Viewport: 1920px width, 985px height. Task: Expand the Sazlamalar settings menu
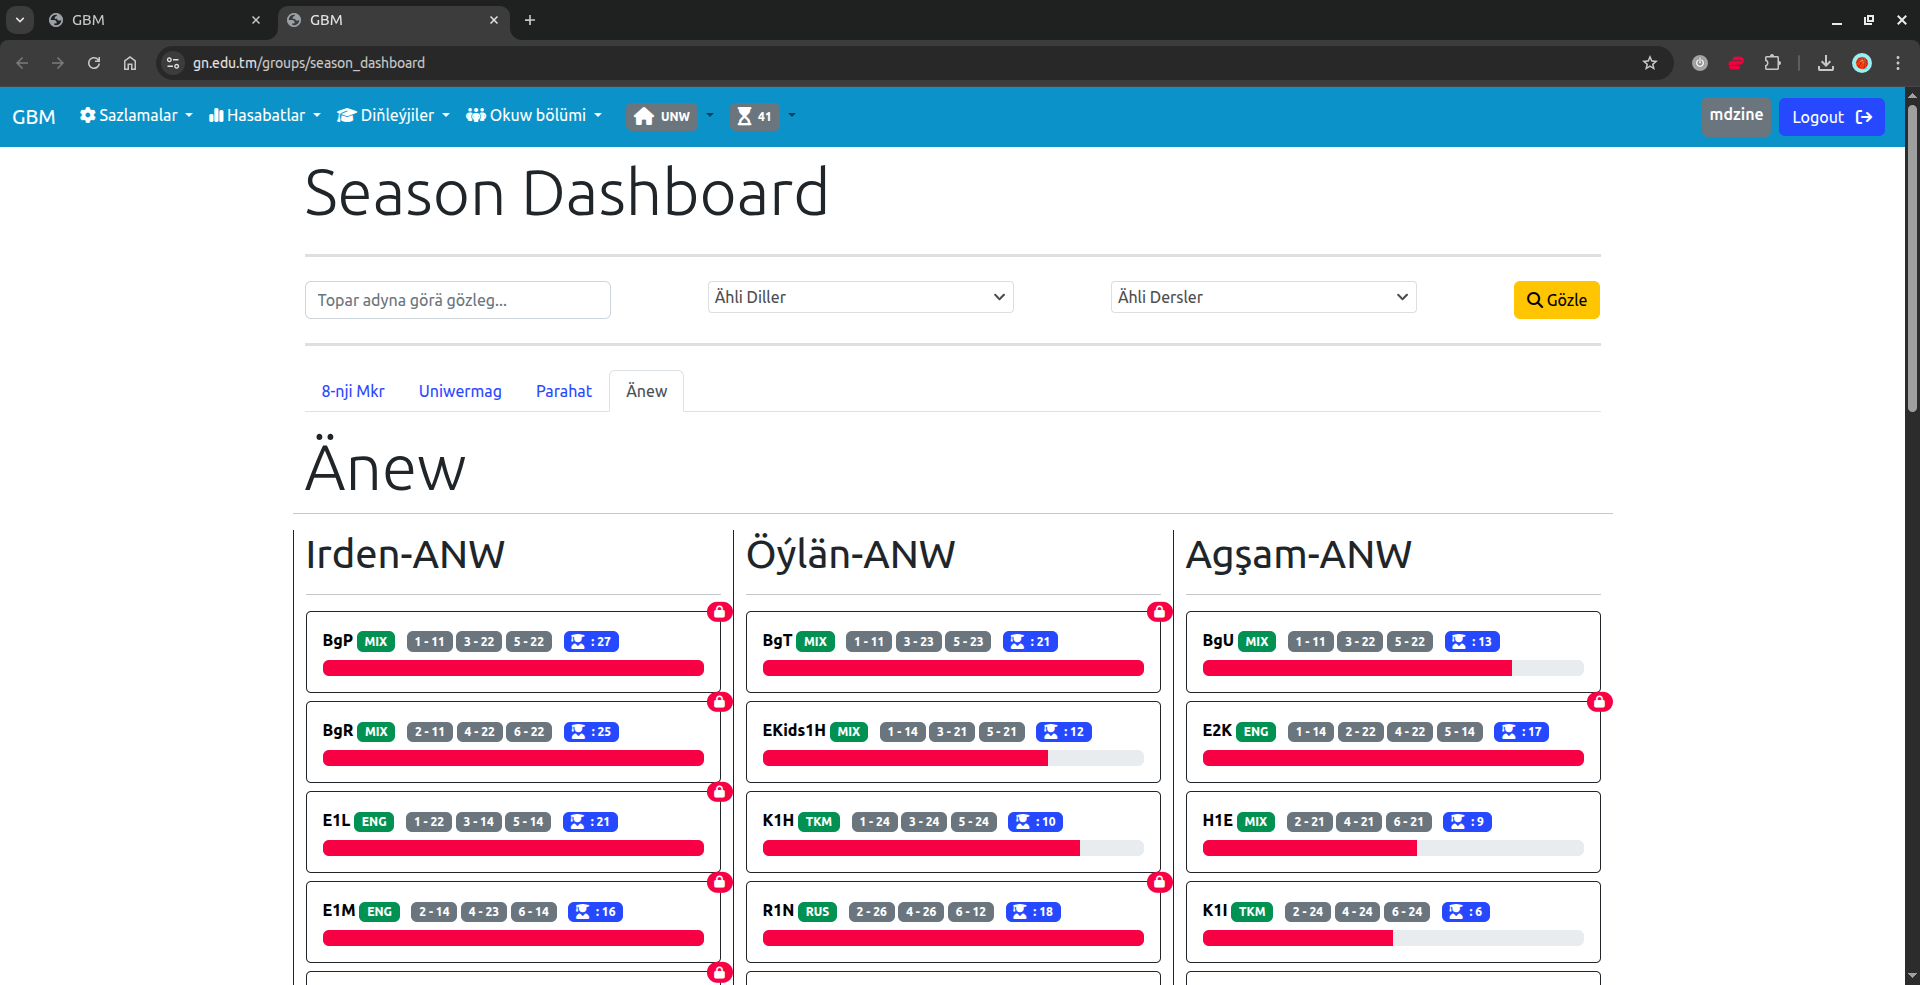point(136,116)
